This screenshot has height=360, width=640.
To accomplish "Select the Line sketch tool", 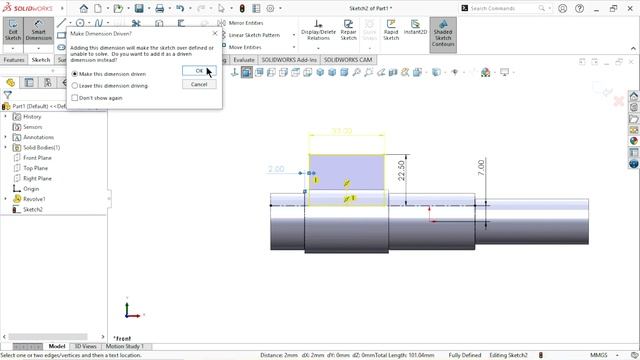I will 62,23.
